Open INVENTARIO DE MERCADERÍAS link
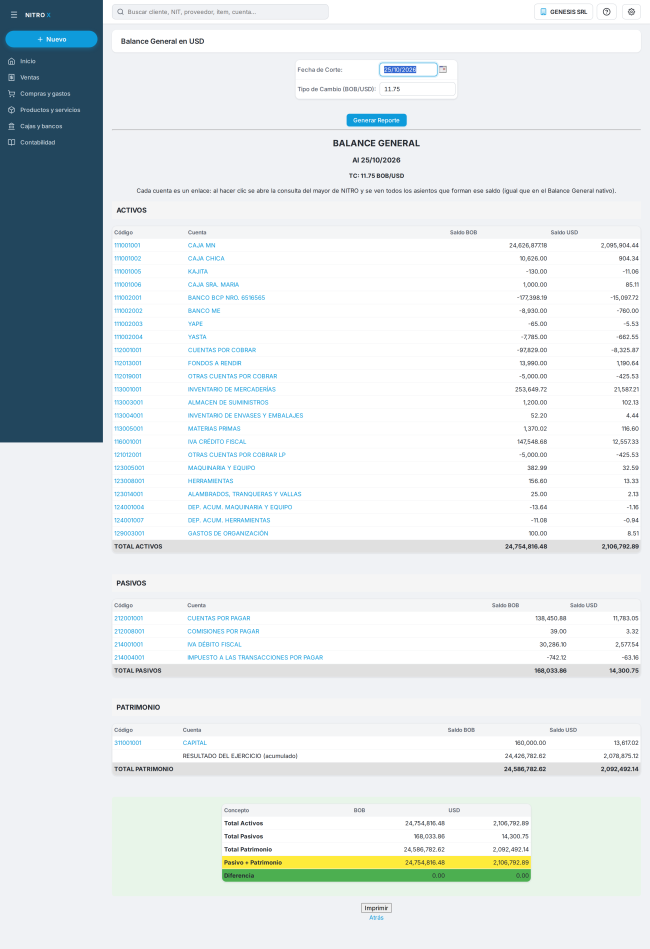The height and width of the screenshot is (949, 650). click(231, 390)
